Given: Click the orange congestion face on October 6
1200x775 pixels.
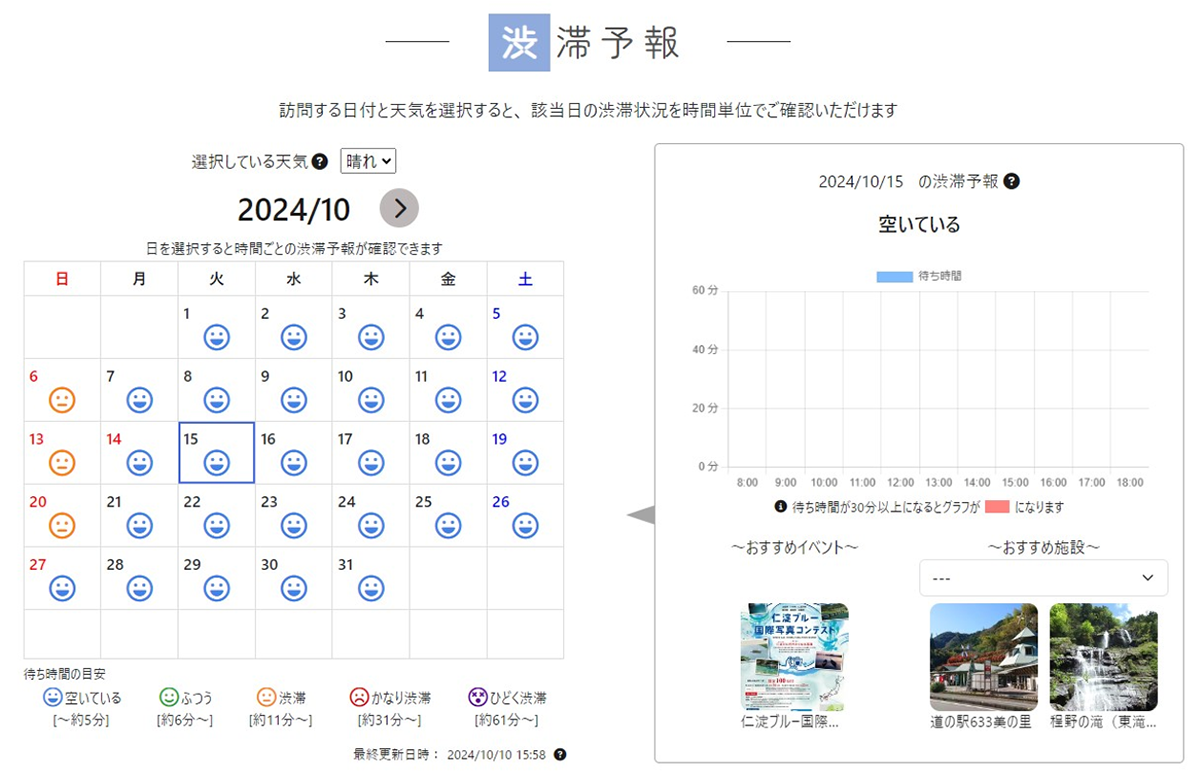Looking at the screenshot, I should point(62,400).
